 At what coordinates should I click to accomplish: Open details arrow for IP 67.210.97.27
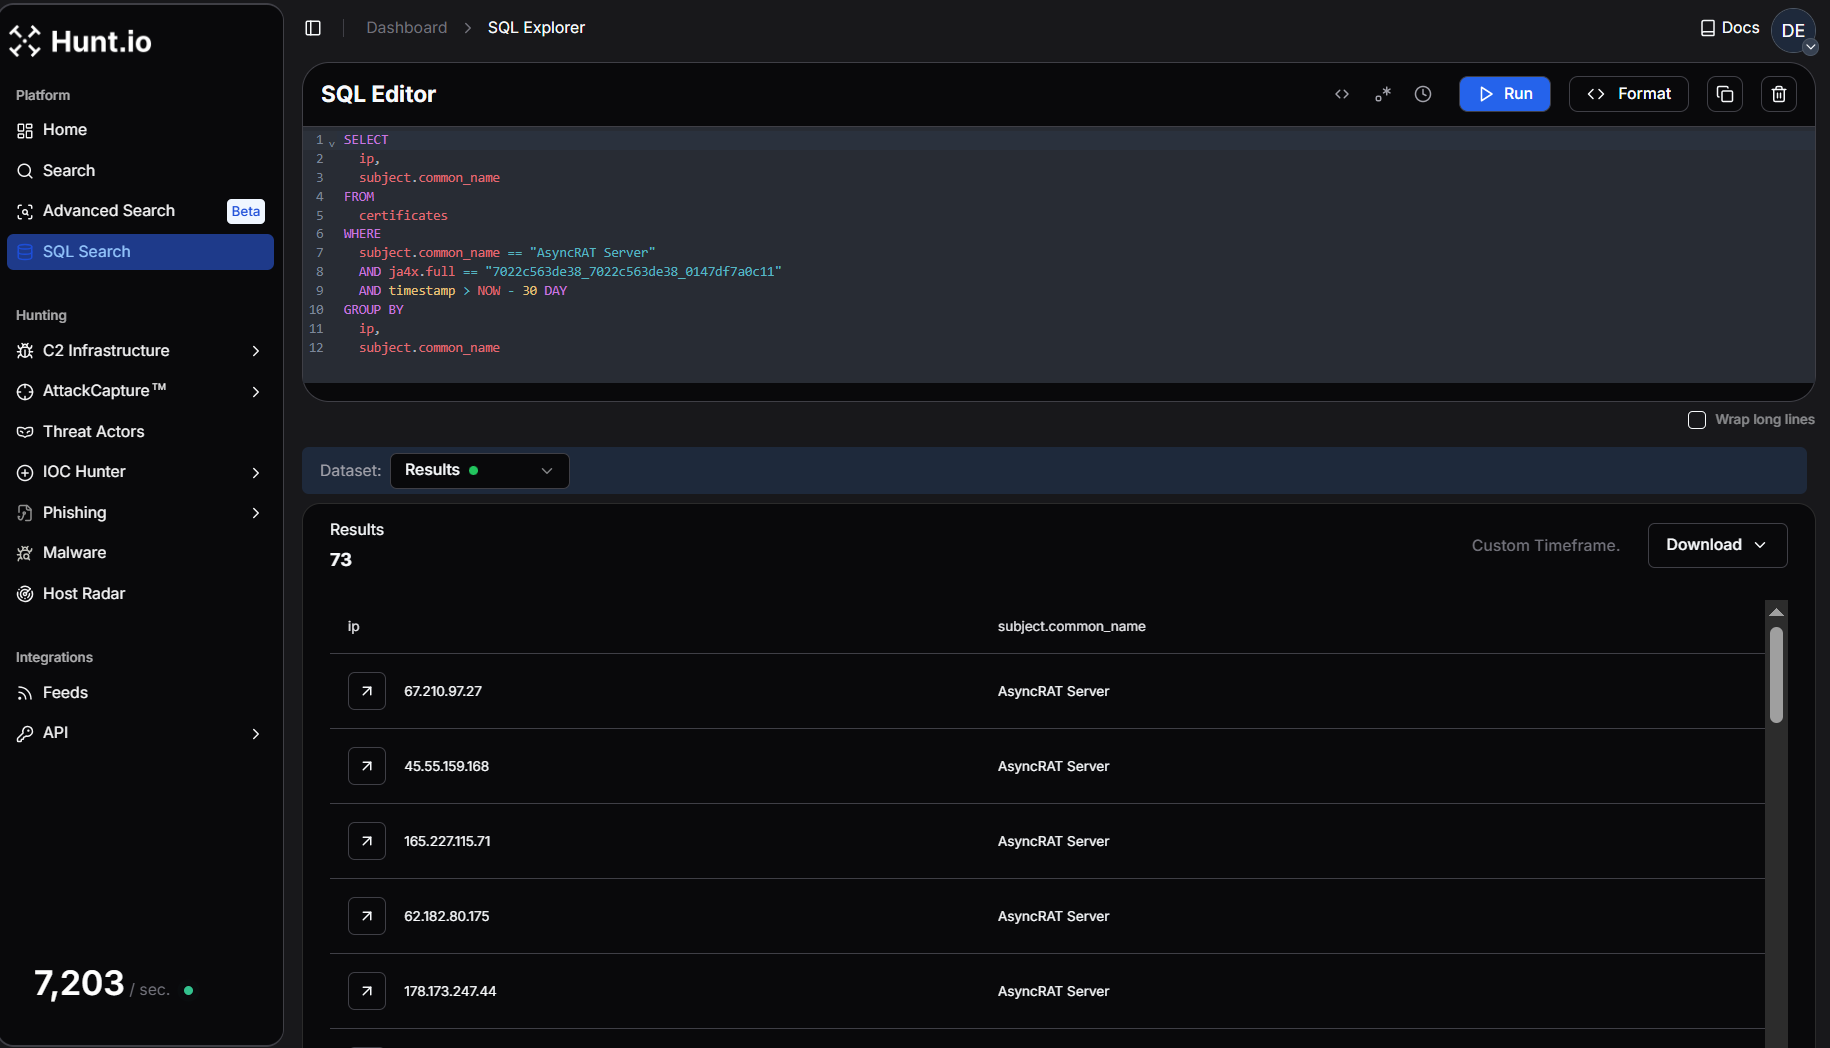coord(367,691)
